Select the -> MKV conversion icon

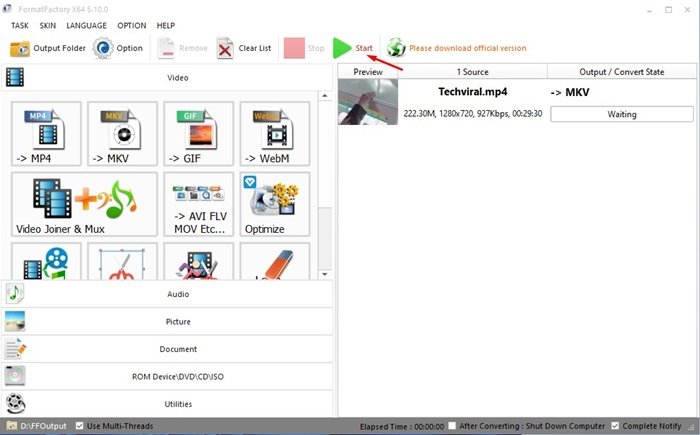coord(122,134)
